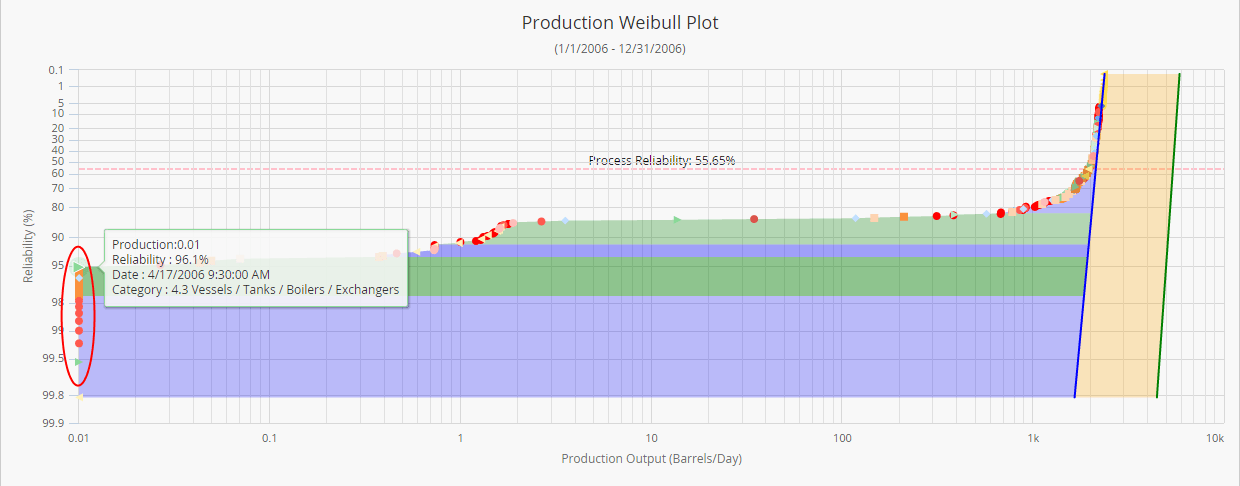The width and height of the screenshot is (1240, 486).
Task: Click the Category : 4.3 Vessels tooltip line
Action: 256,290
